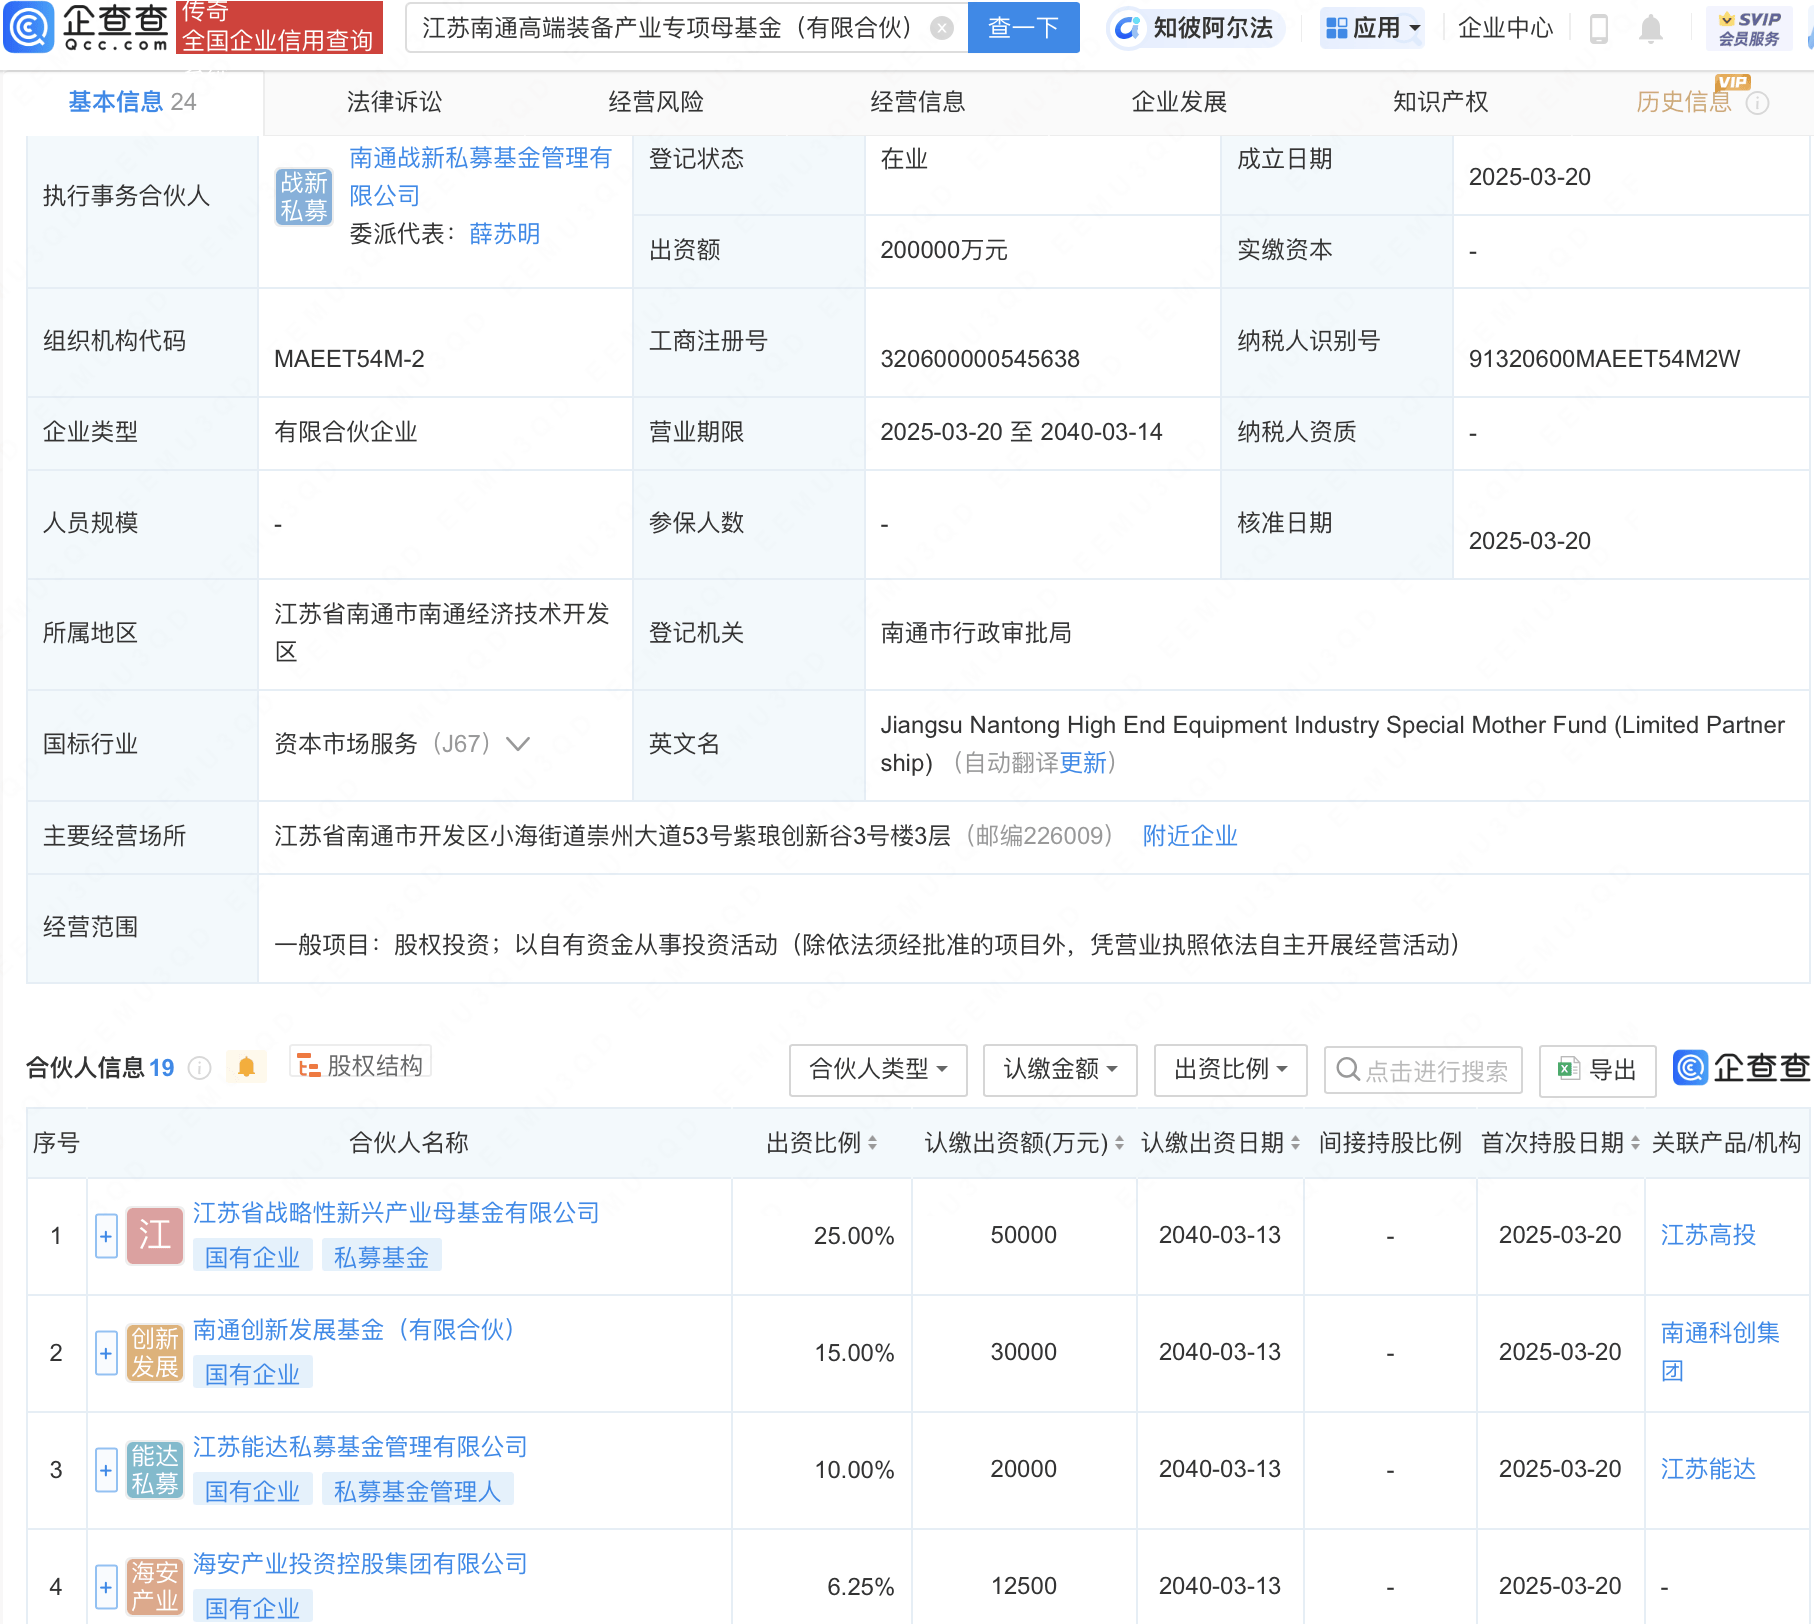This screenshot has height=1624, width=1814.
Task: Click 国有企业 tag under 南通创新发展基金
Action: click(x=252, y=1374)
